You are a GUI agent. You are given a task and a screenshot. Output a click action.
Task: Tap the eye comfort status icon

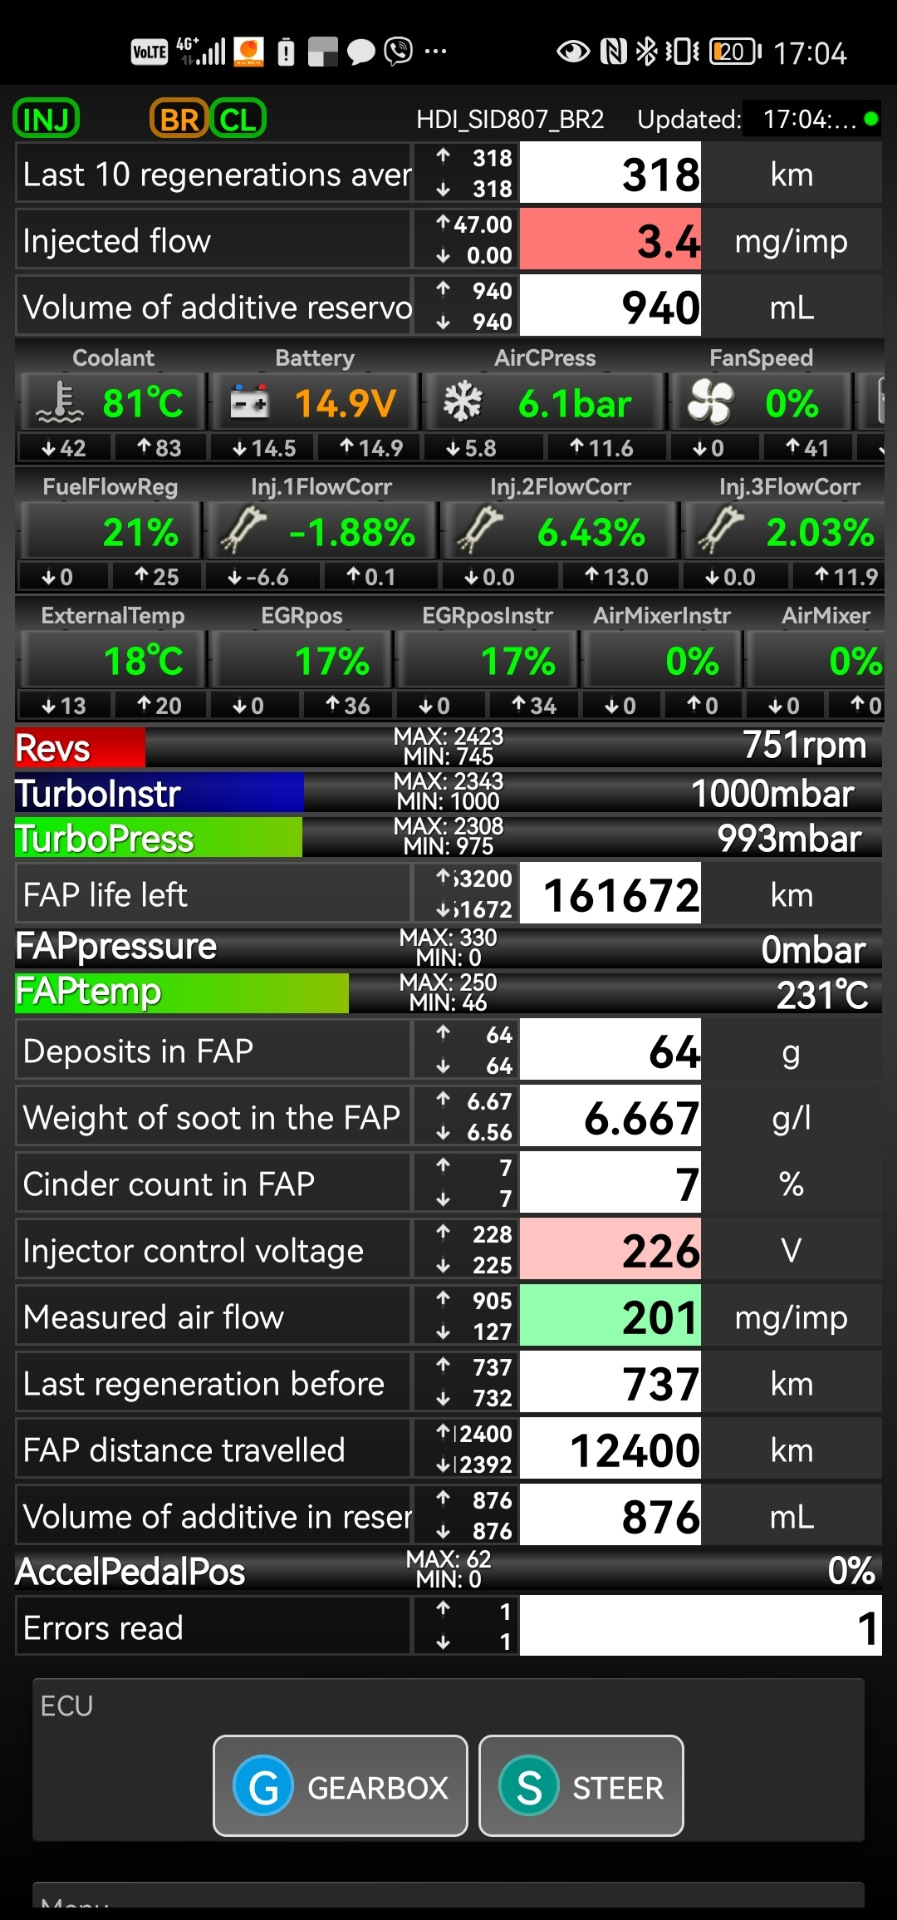[573, 52]
